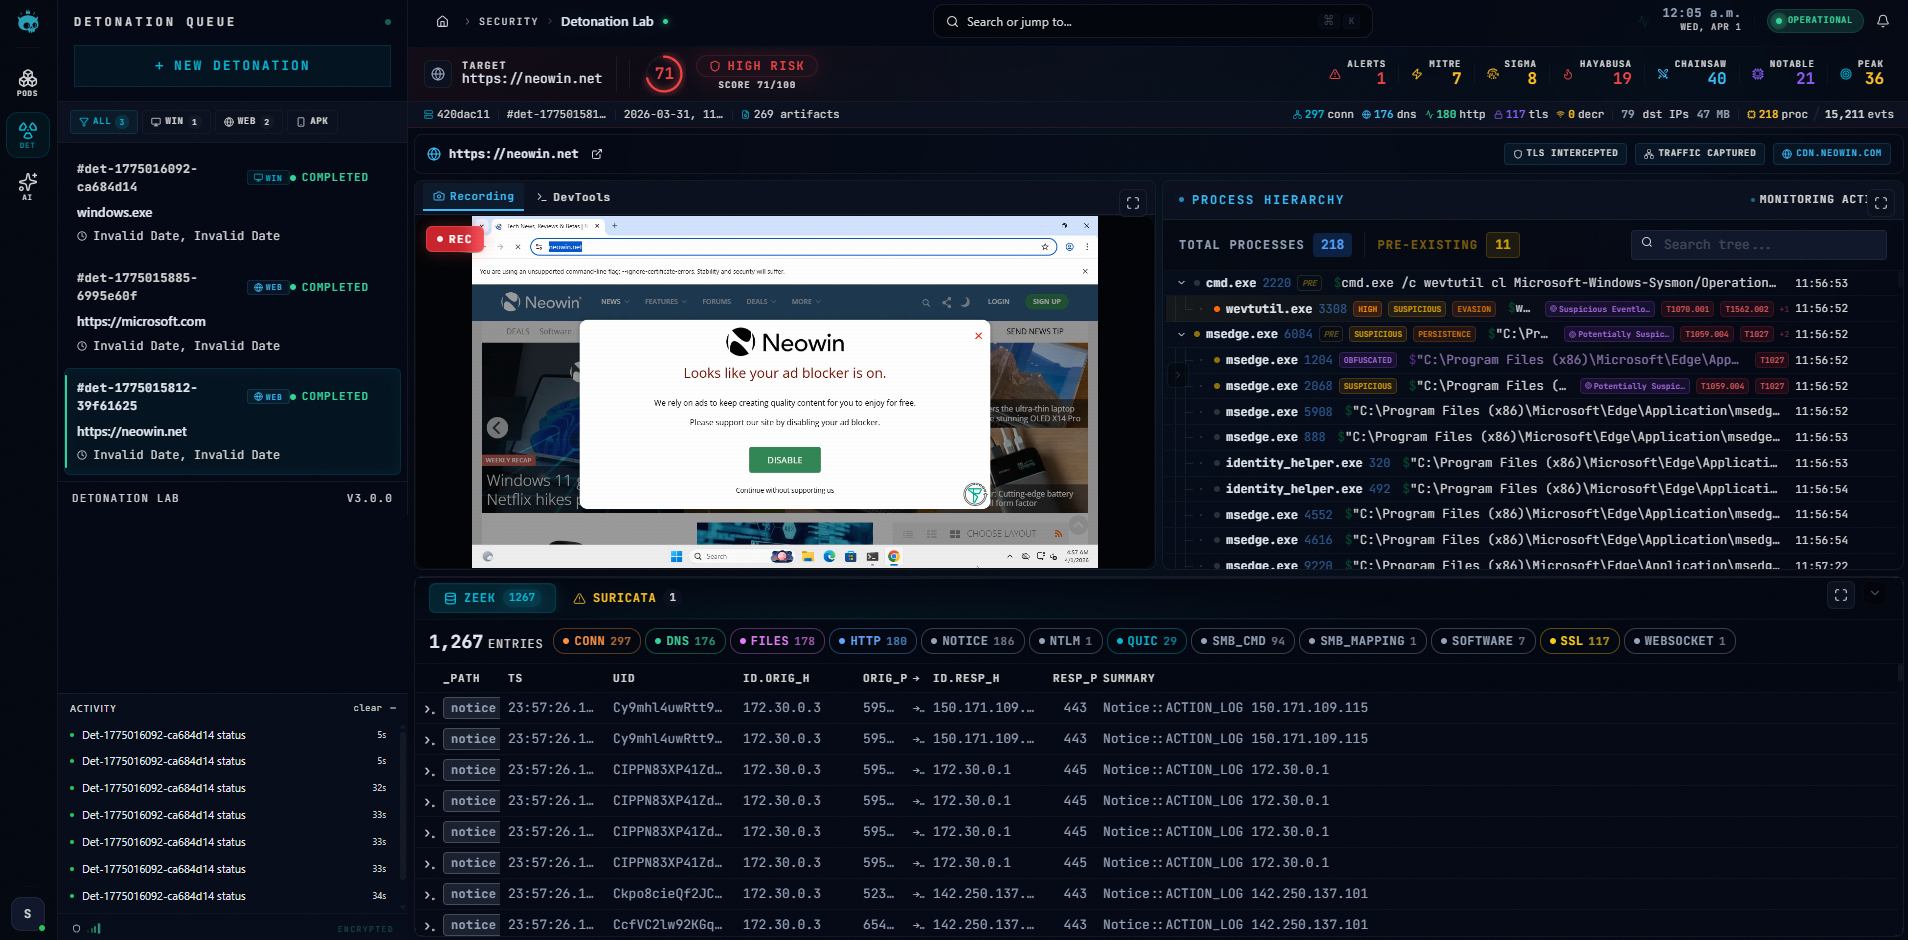Image resolution: width=1908 pixels, height=940 pixels.
Task: Switch to the Recording tab
Action: pyautogui.click(x=474, y=197)
